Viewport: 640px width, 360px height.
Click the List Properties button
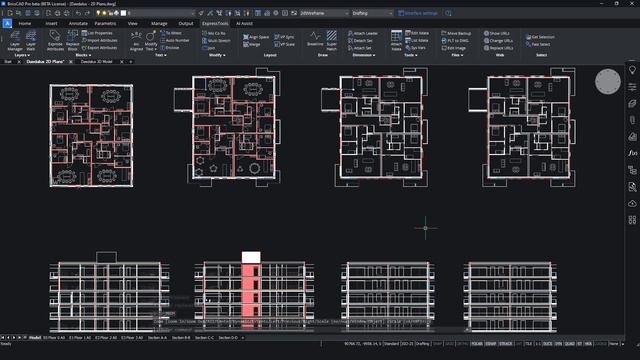[x=97, y=33]
